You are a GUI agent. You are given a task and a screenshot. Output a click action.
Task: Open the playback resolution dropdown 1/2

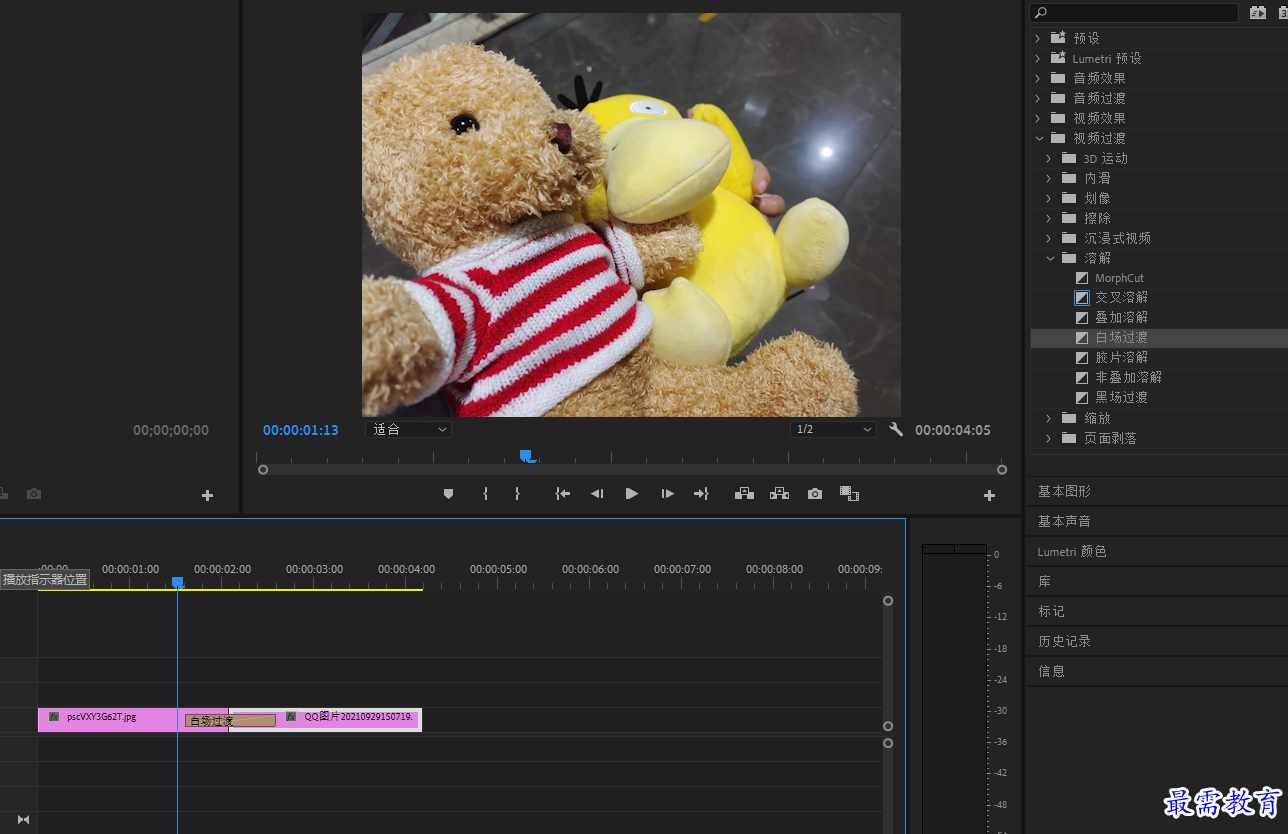[833, 430]
